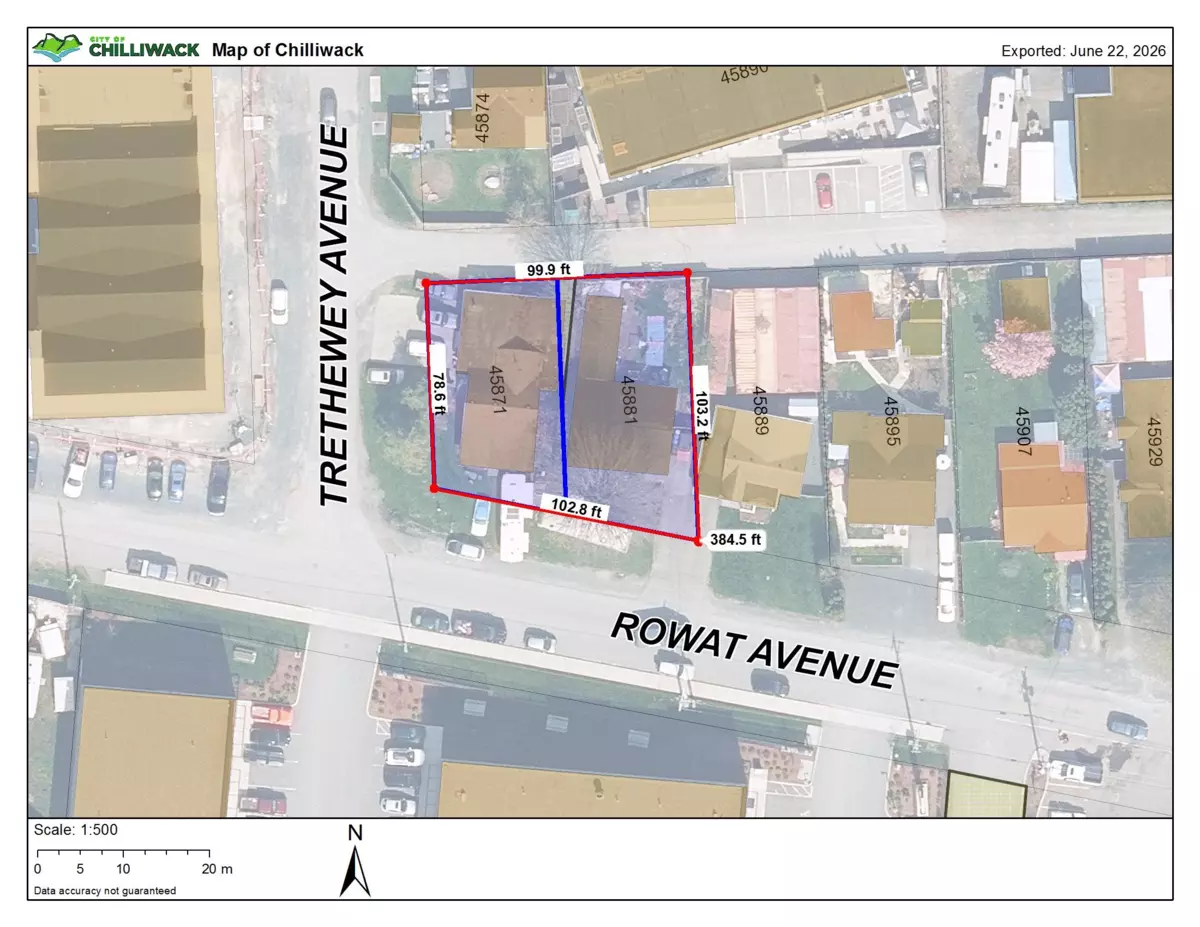Click the Exported date text
Screen dimensions: 1200x927
pos(1083,51)
